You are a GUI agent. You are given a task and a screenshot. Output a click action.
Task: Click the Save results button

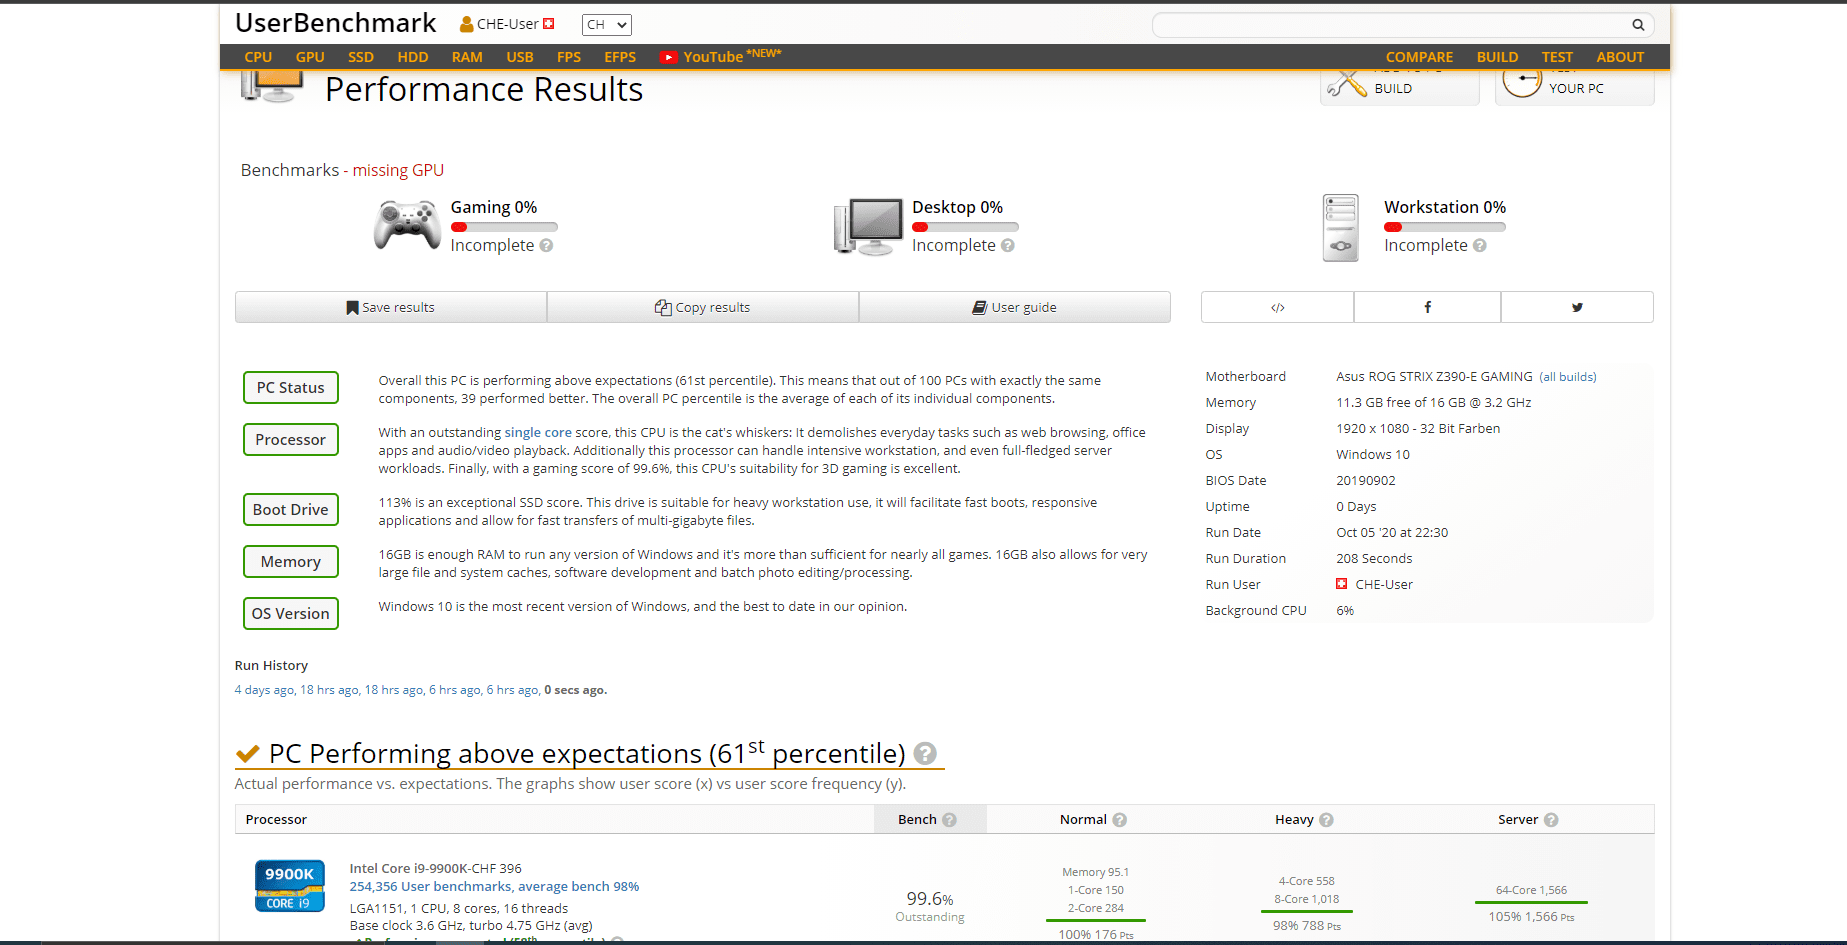[391, 308]
